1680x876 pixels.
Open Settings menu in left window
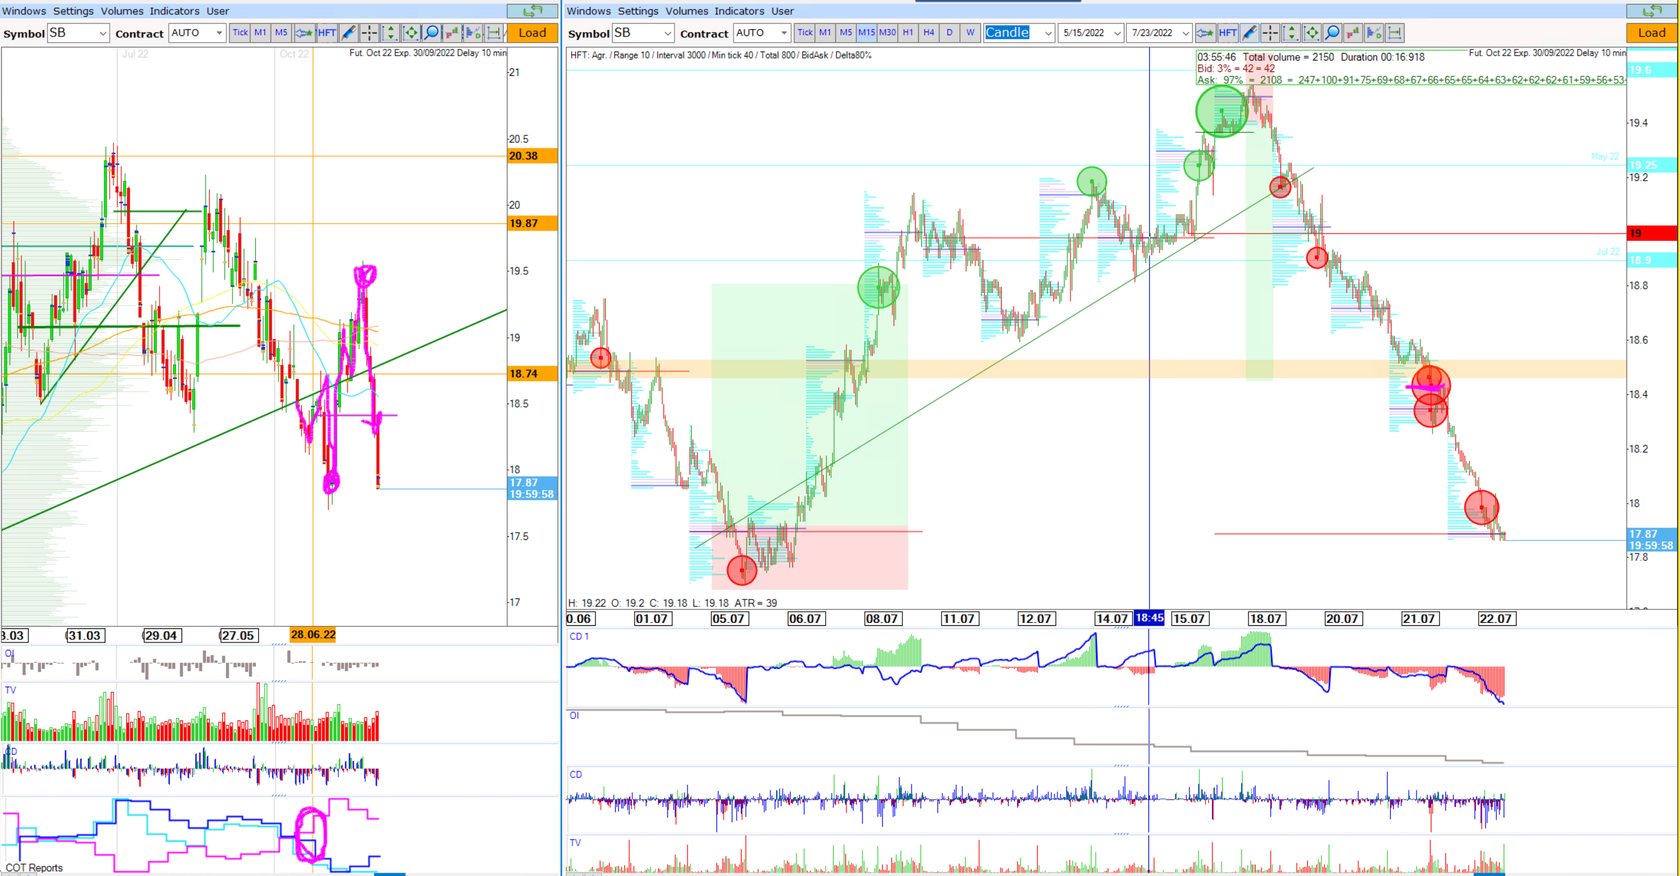[x=73, y=11]
